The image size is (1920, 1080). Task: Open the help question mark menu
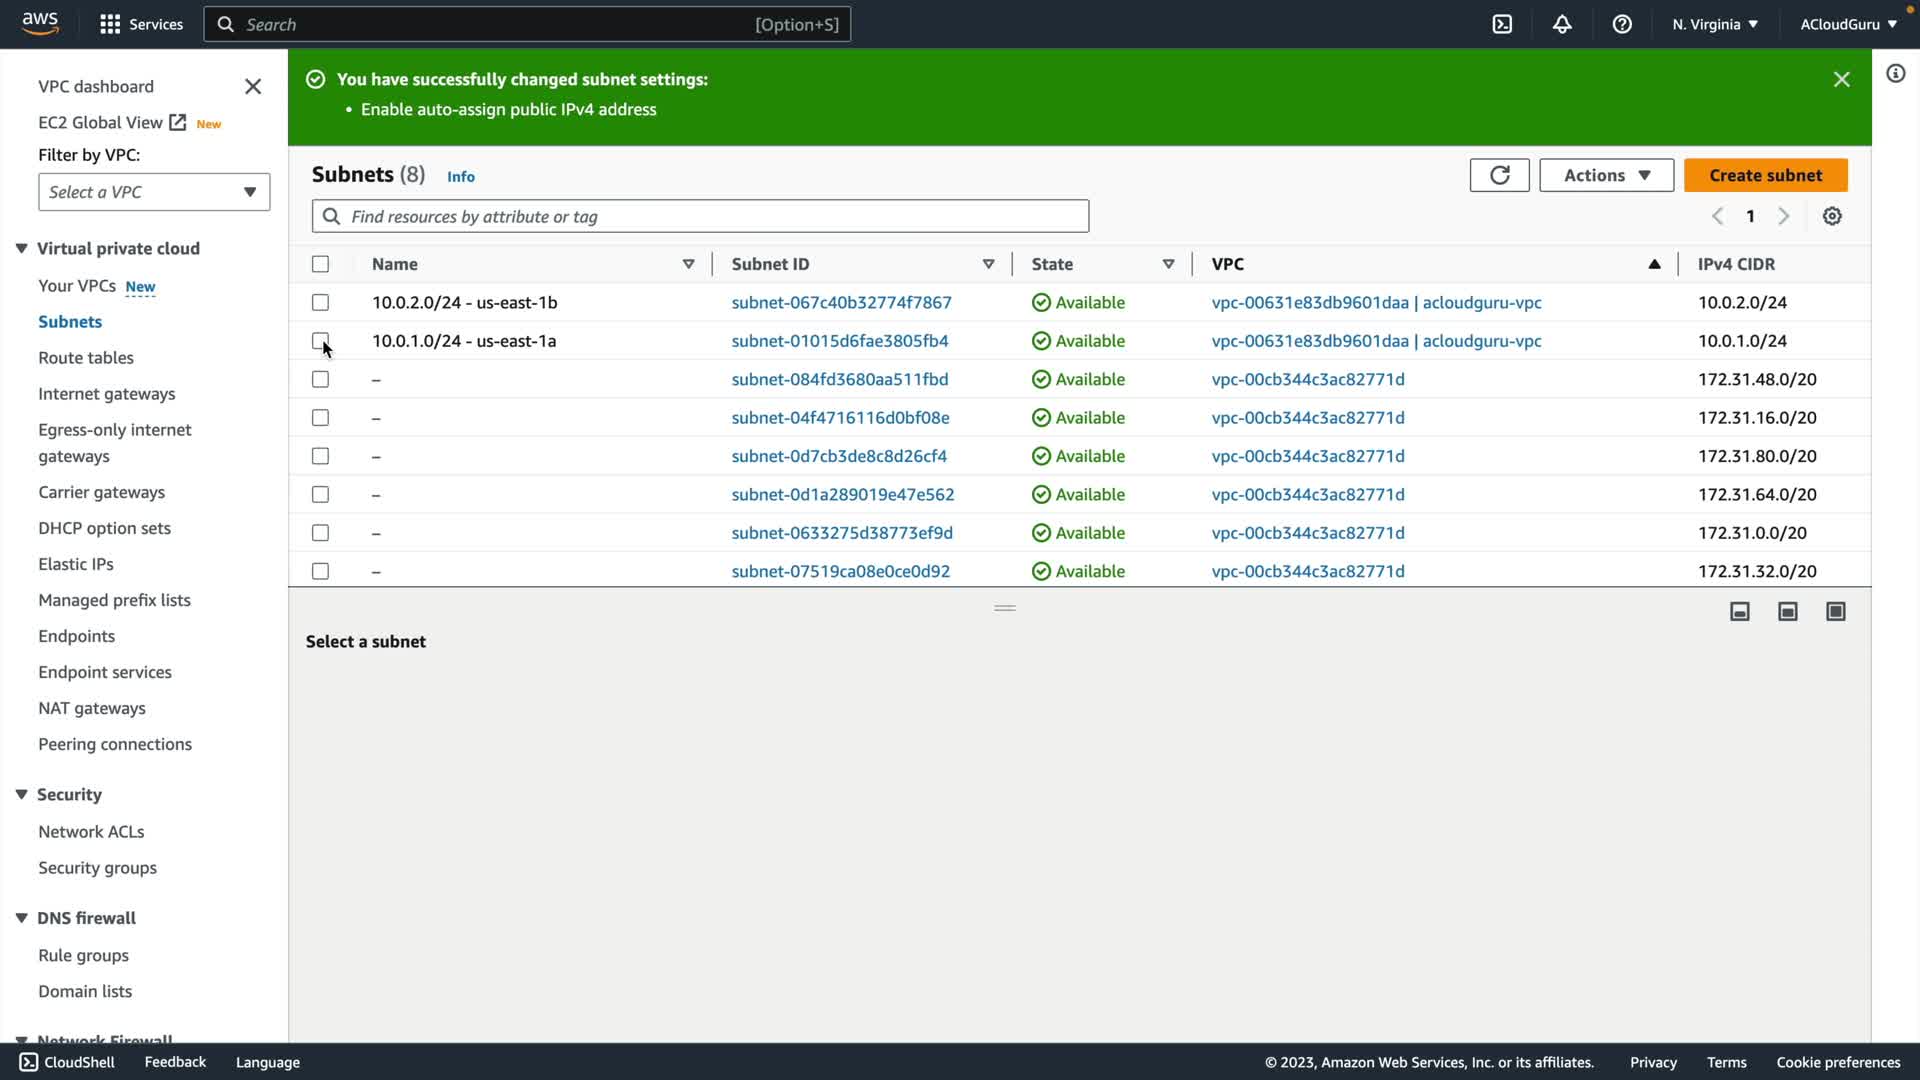[x=1622, y=24]
